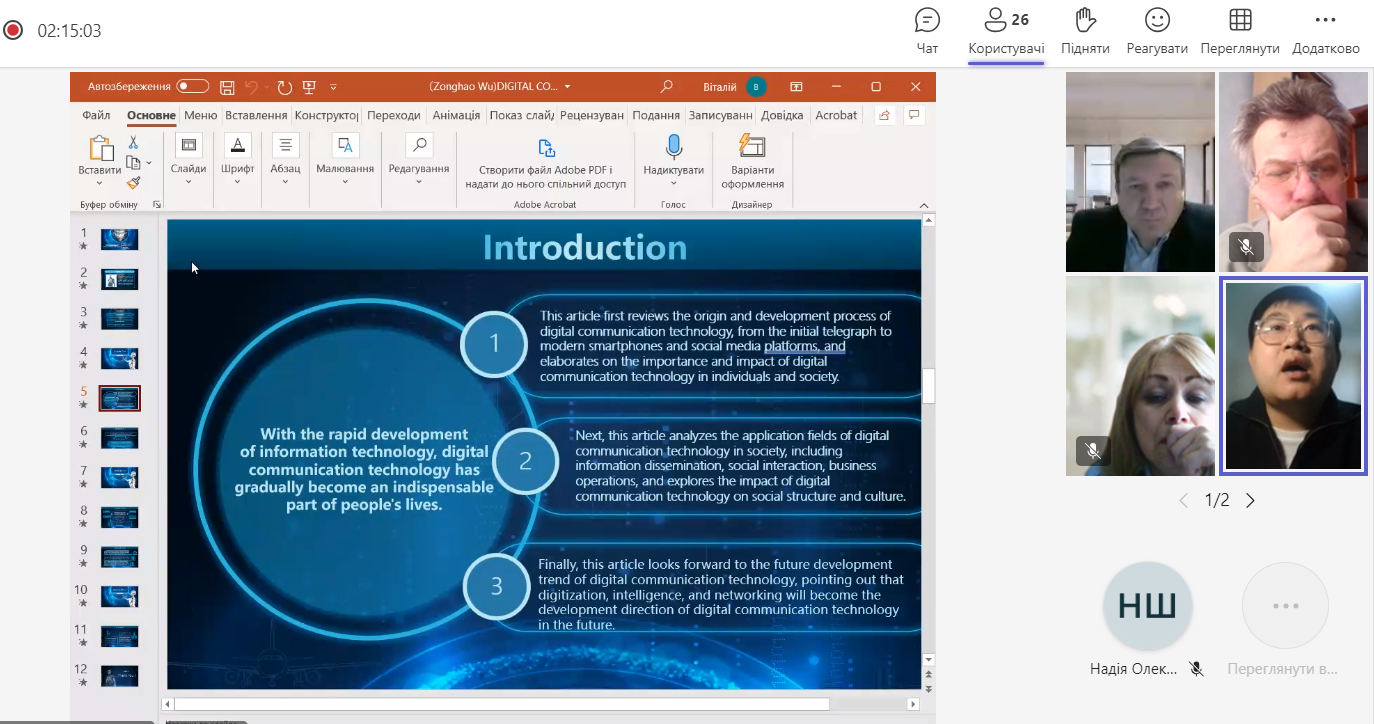Click the circled number 2 on slide
The height and width of the screenshot is (724, 1374).
tap(525, 461)
